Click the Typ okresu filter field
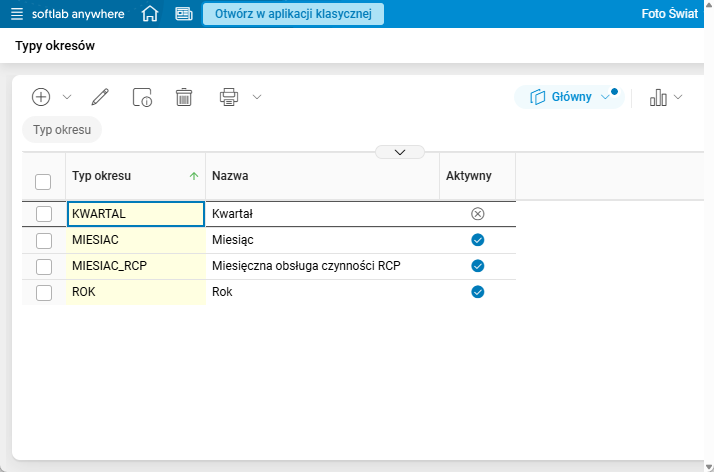 [x=62, y=130]
